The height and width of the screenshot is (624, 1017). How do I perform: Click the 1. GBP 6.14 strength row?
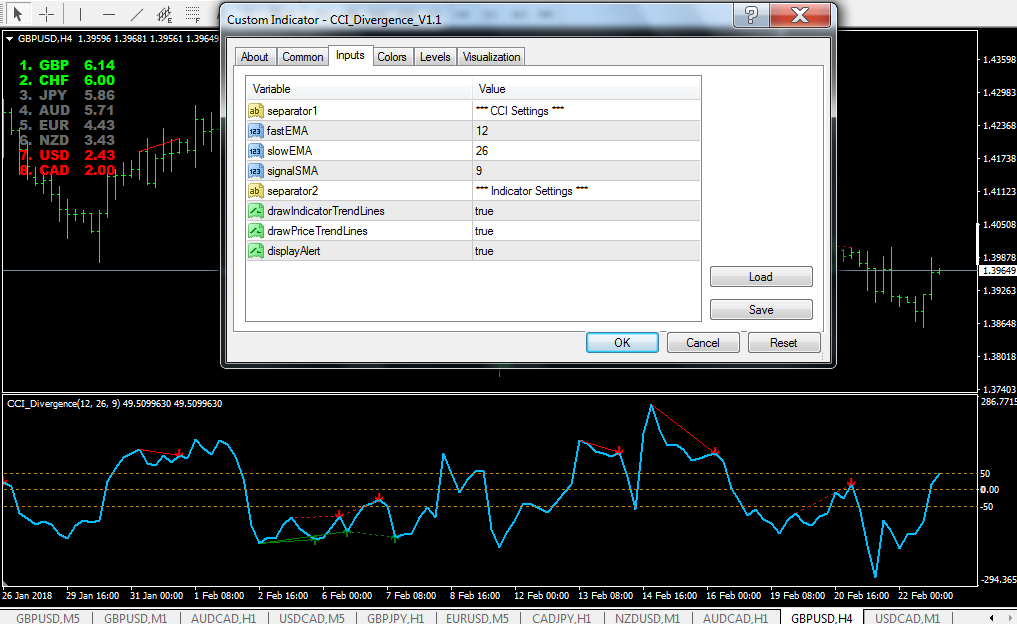(67, 65)
